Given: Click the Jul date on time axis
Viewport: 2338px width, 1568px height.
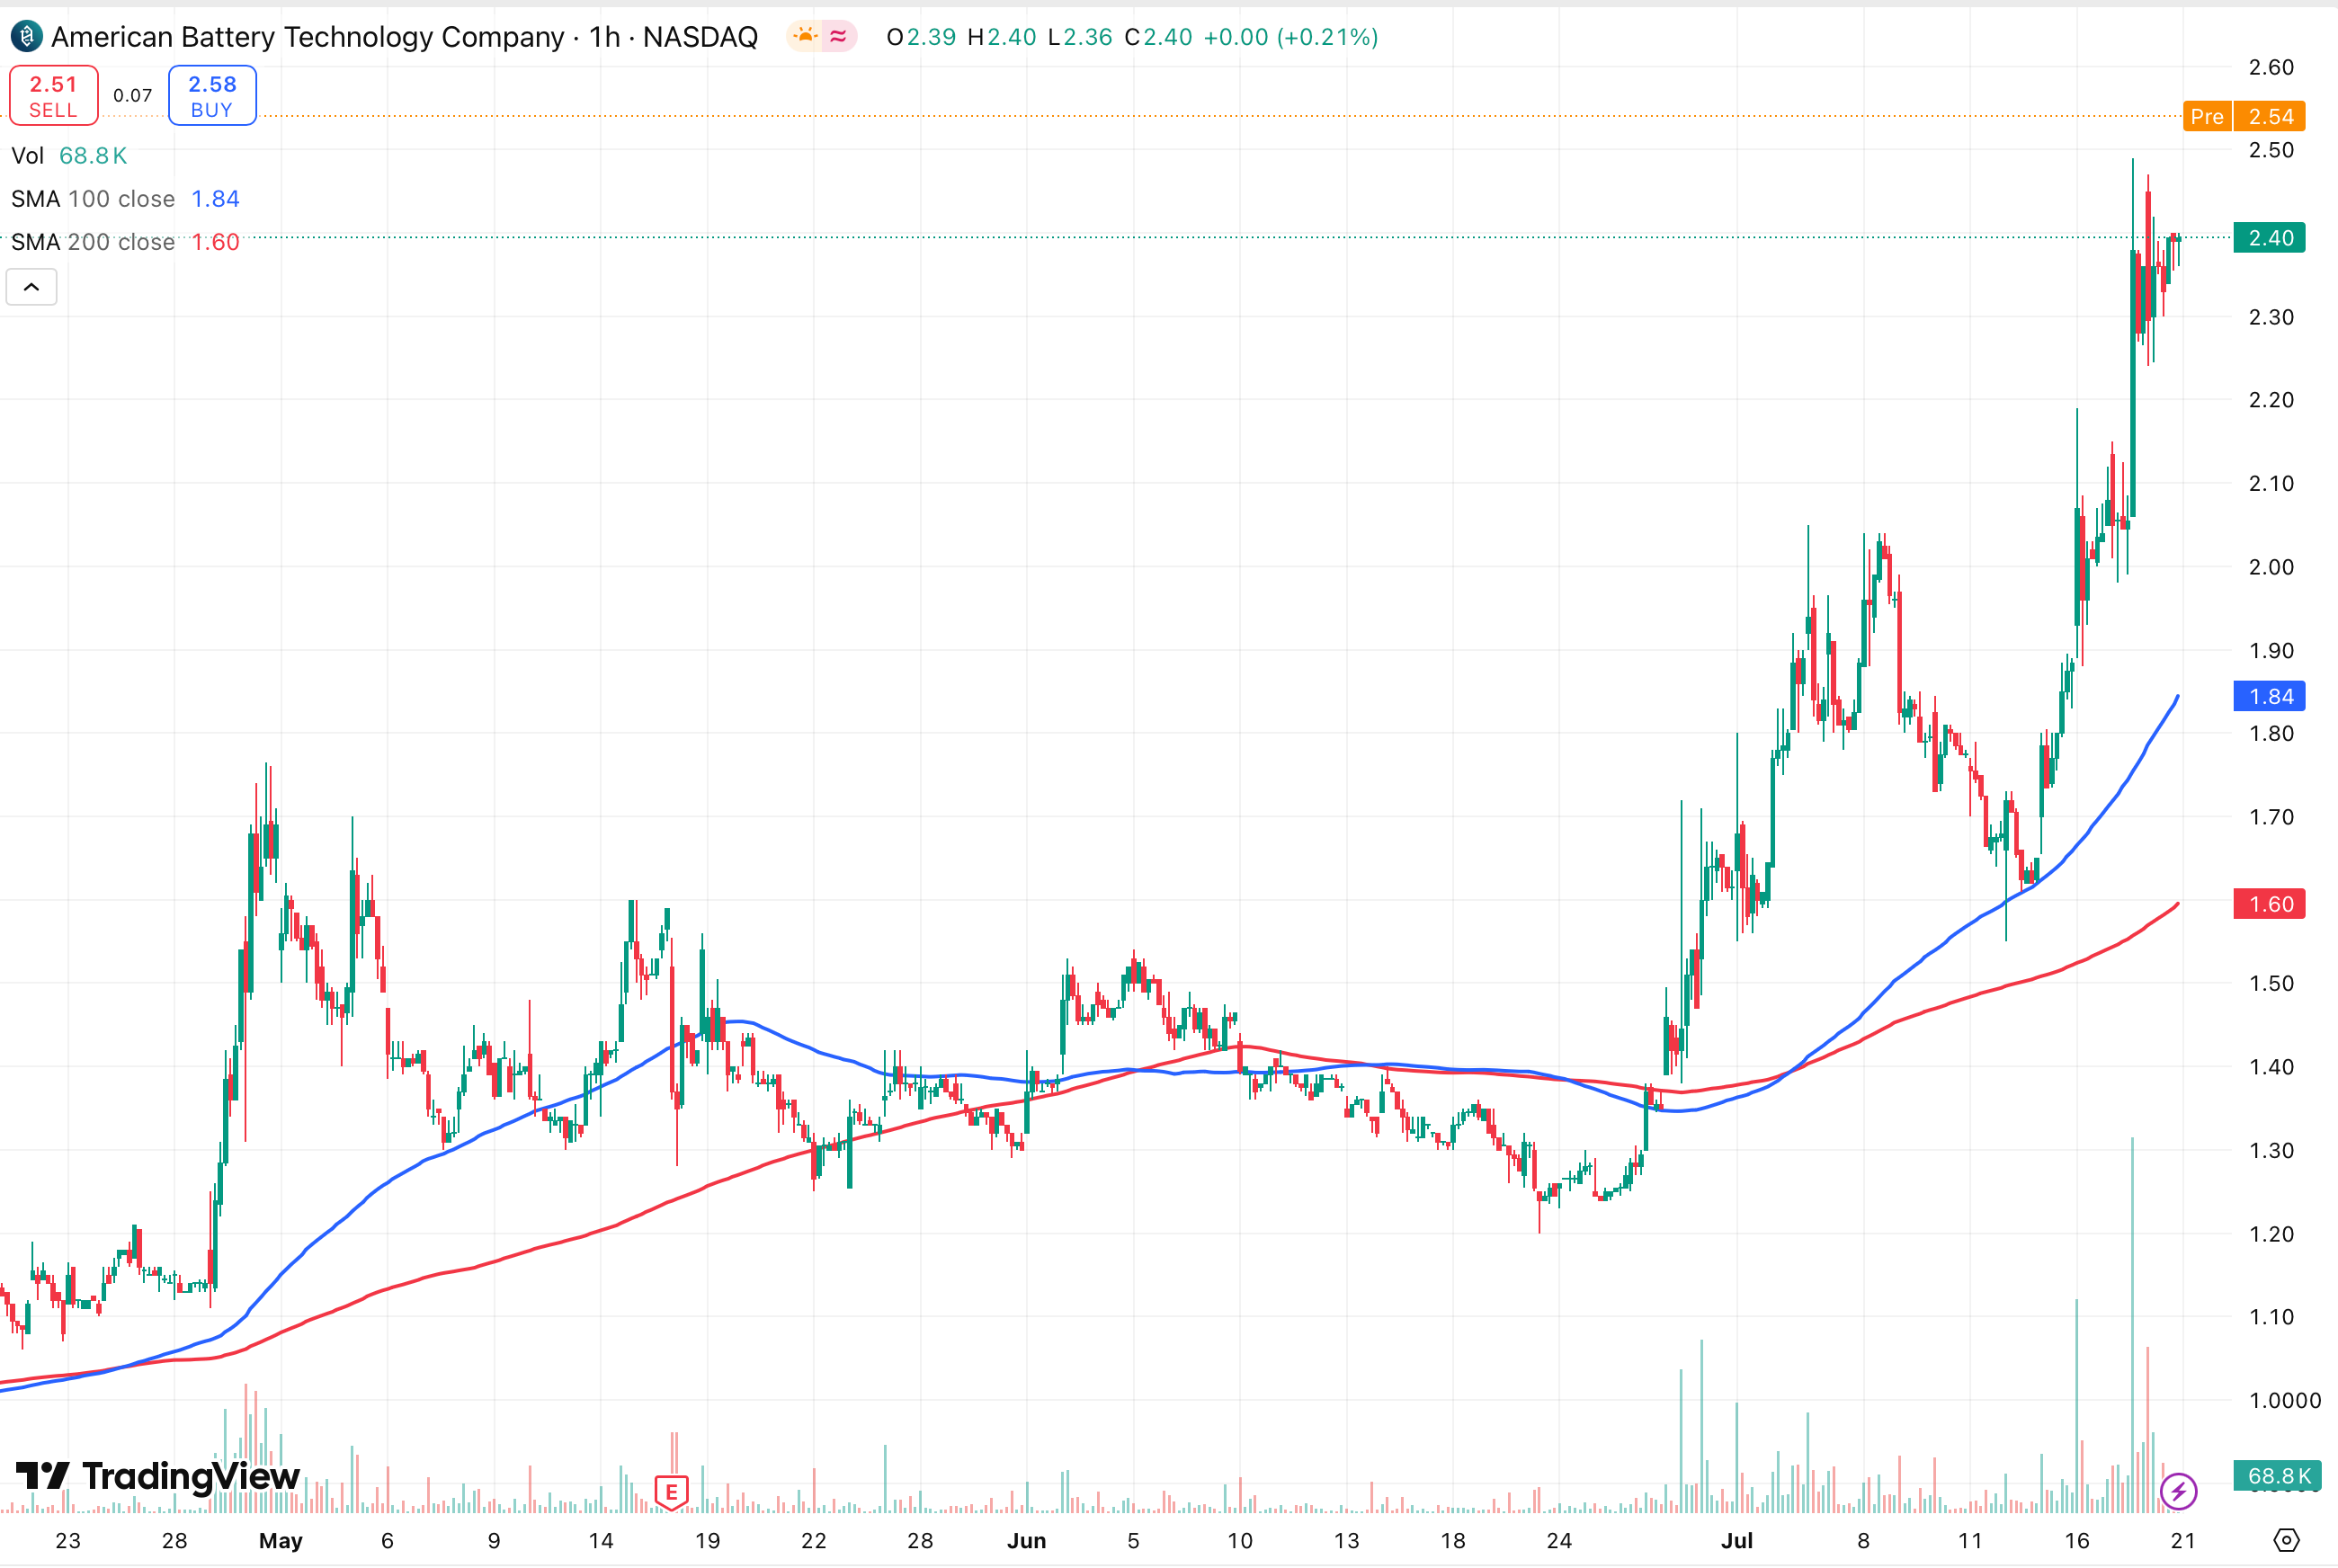Looking at the screenshot, I should (x=1736, y=1541).
